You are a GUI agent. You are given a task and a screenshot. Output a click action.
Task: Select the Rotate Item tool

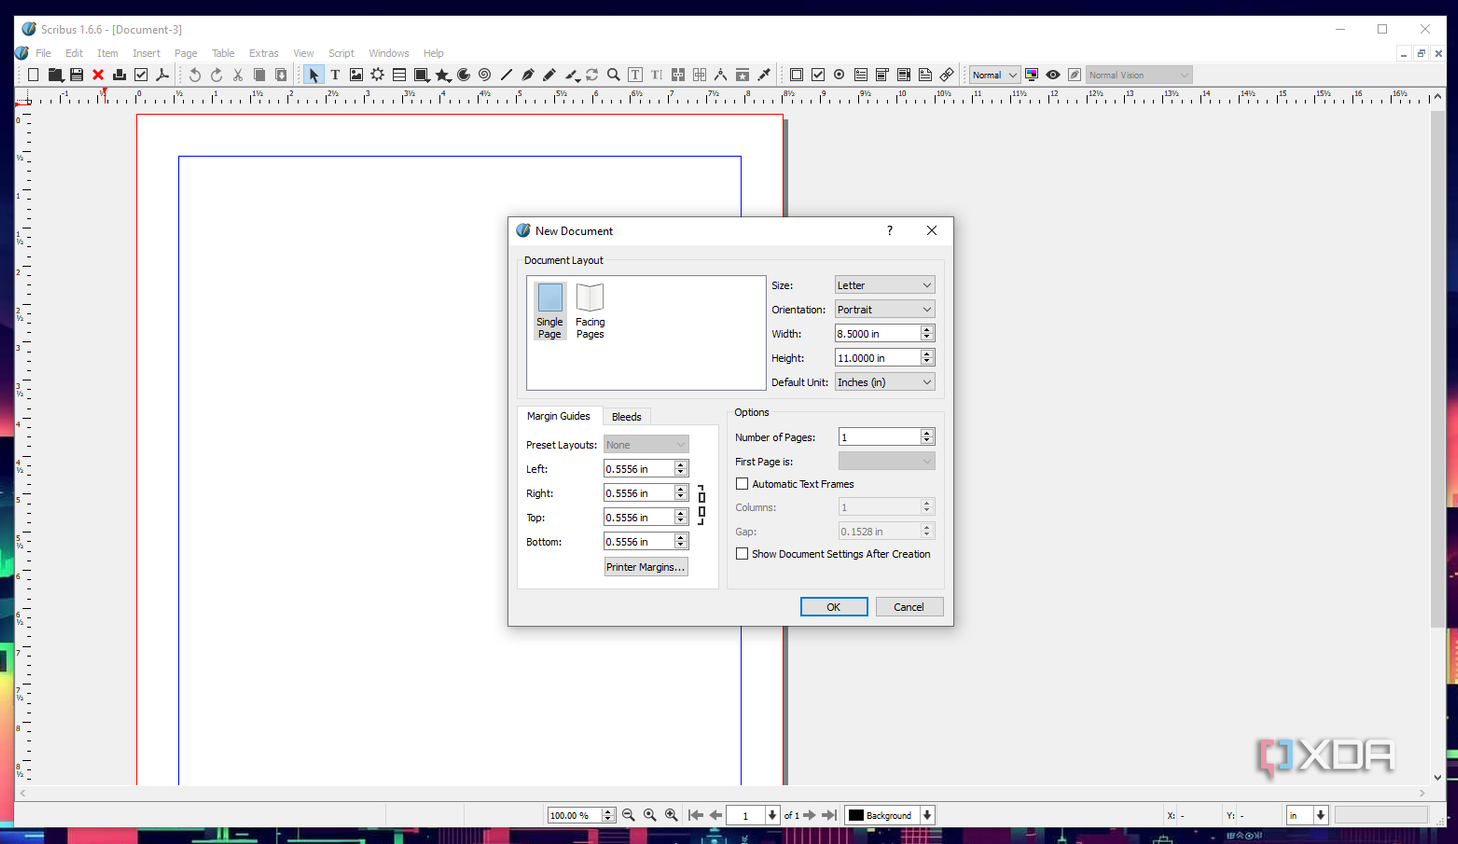point(592,75)
